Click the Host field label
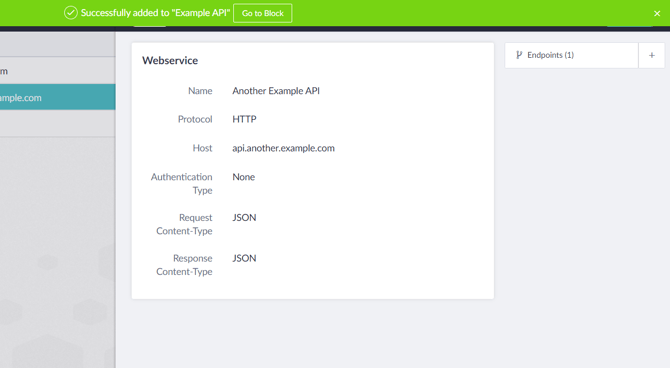This screenshot has height=368, width=670. pos(202,148)
